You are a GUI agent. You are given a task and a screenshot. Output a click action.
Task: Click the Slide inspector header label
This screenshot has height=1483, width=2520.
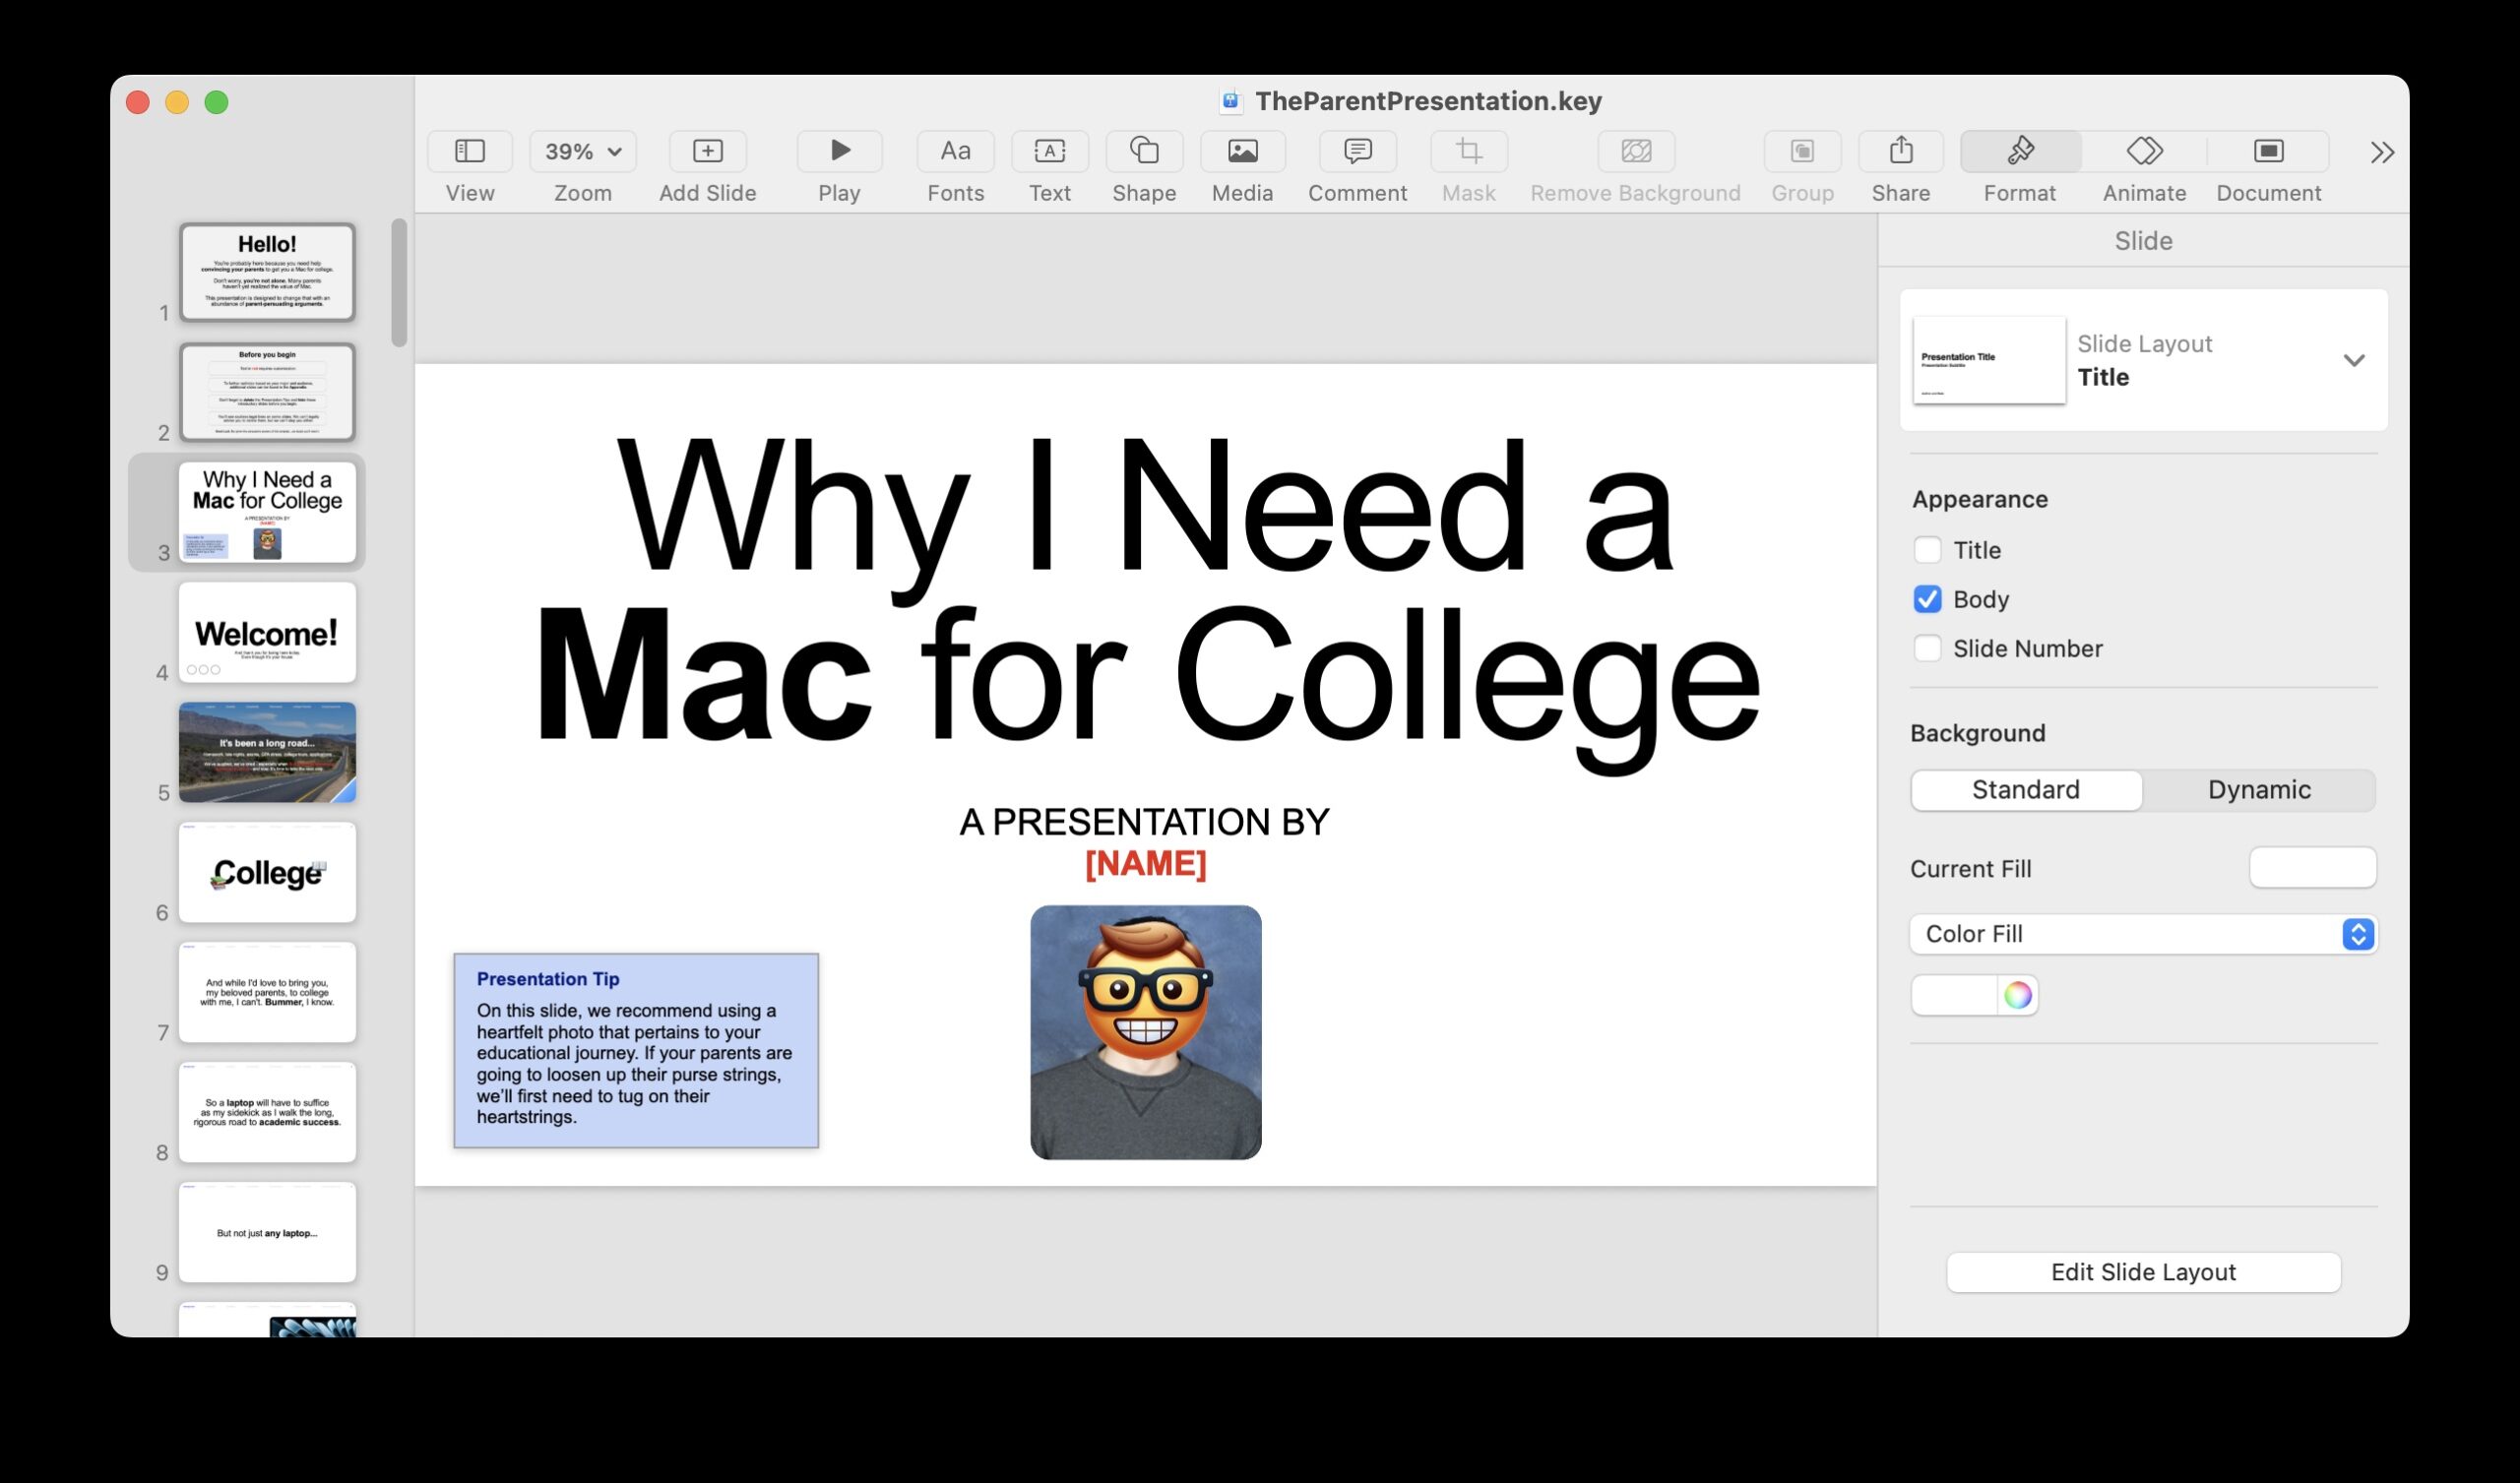click(x=2142, y=241)
